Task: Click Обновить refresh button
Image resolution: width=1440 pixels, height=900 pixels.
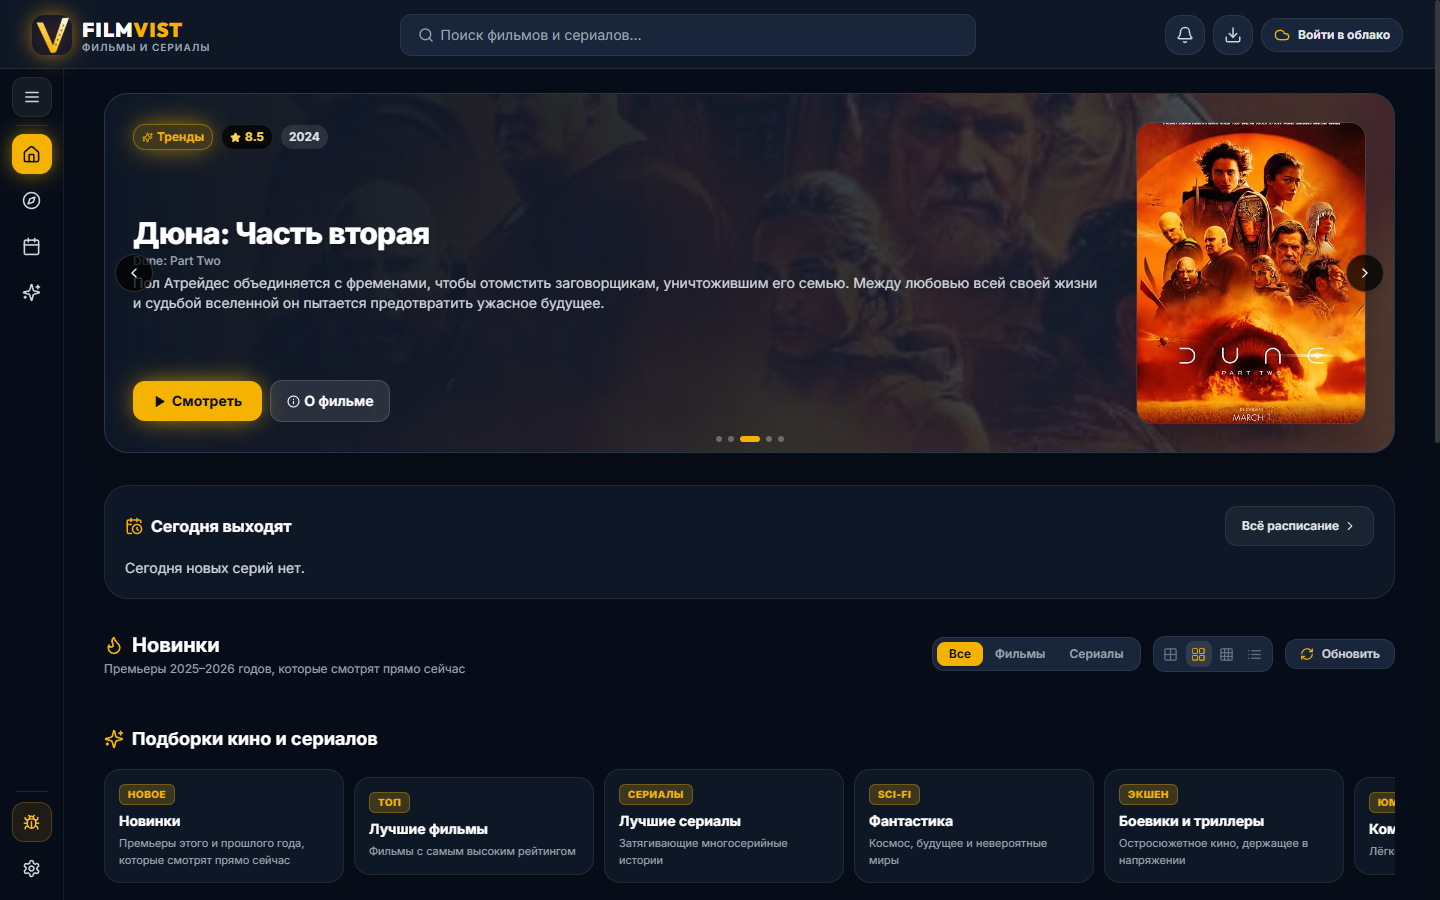Action: point(1340,654)
